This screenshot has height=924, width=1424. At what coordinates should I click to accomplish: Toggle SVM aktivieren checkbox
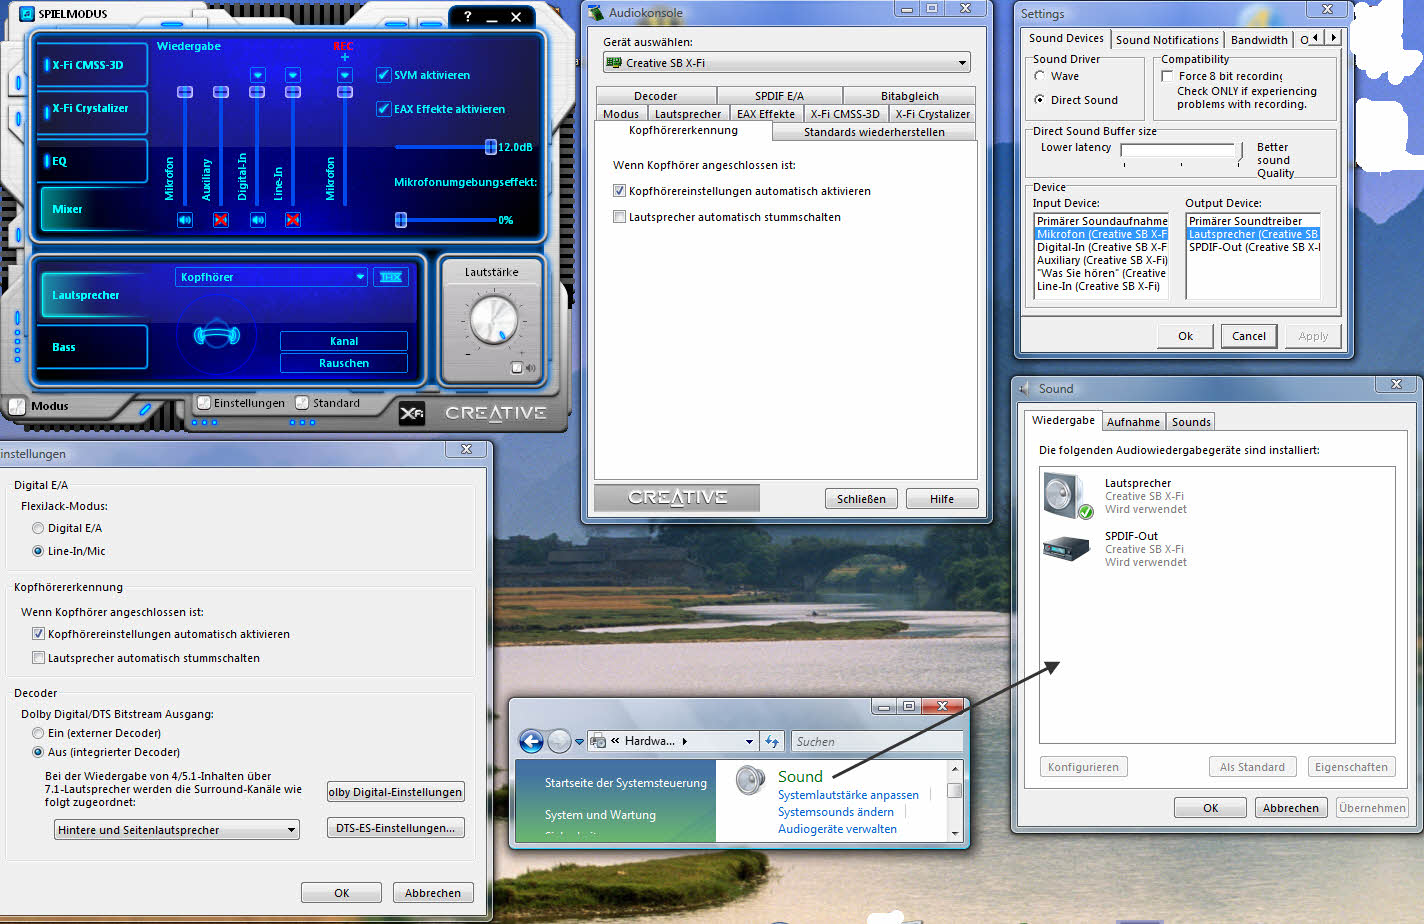tap(383, 75)
